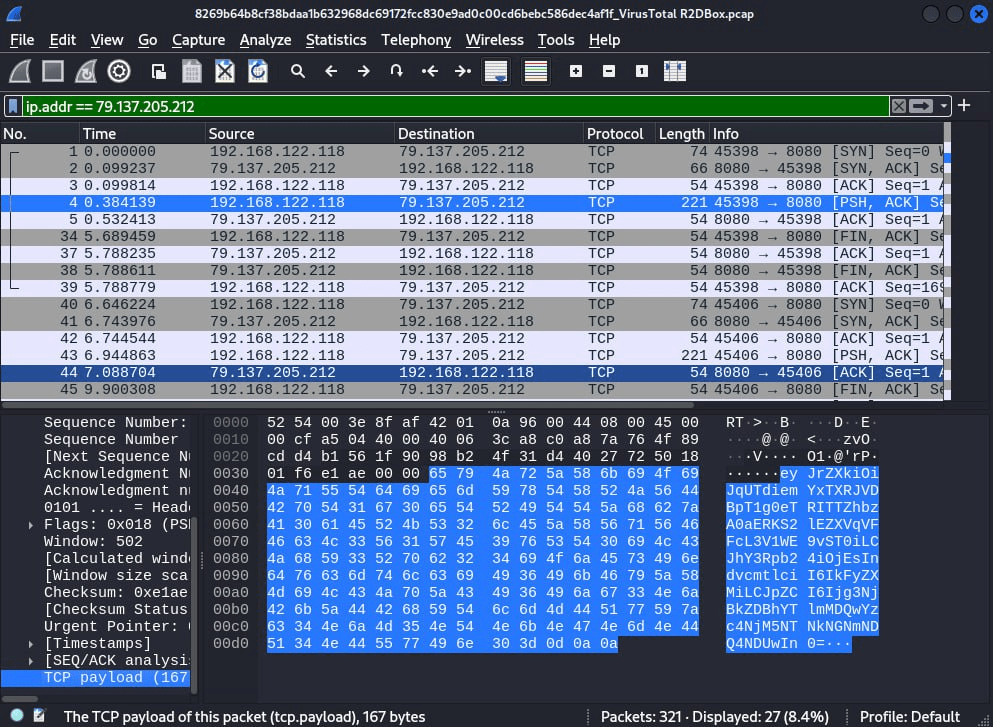Open capture file properties from the status bar icon
The width and height of the screenshot is (993, 727).
[39, 716]
